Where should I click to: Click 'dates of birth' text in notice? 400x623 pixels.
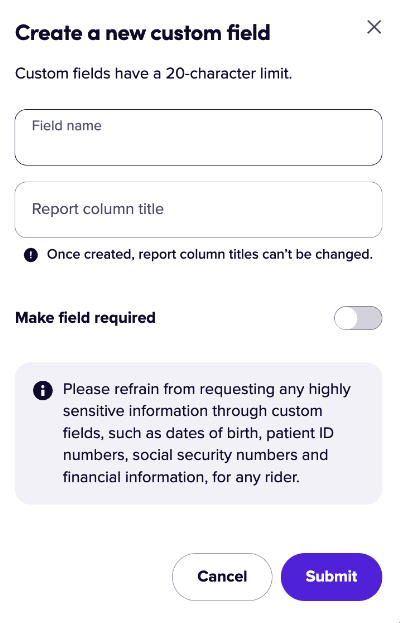pos(212,433)
